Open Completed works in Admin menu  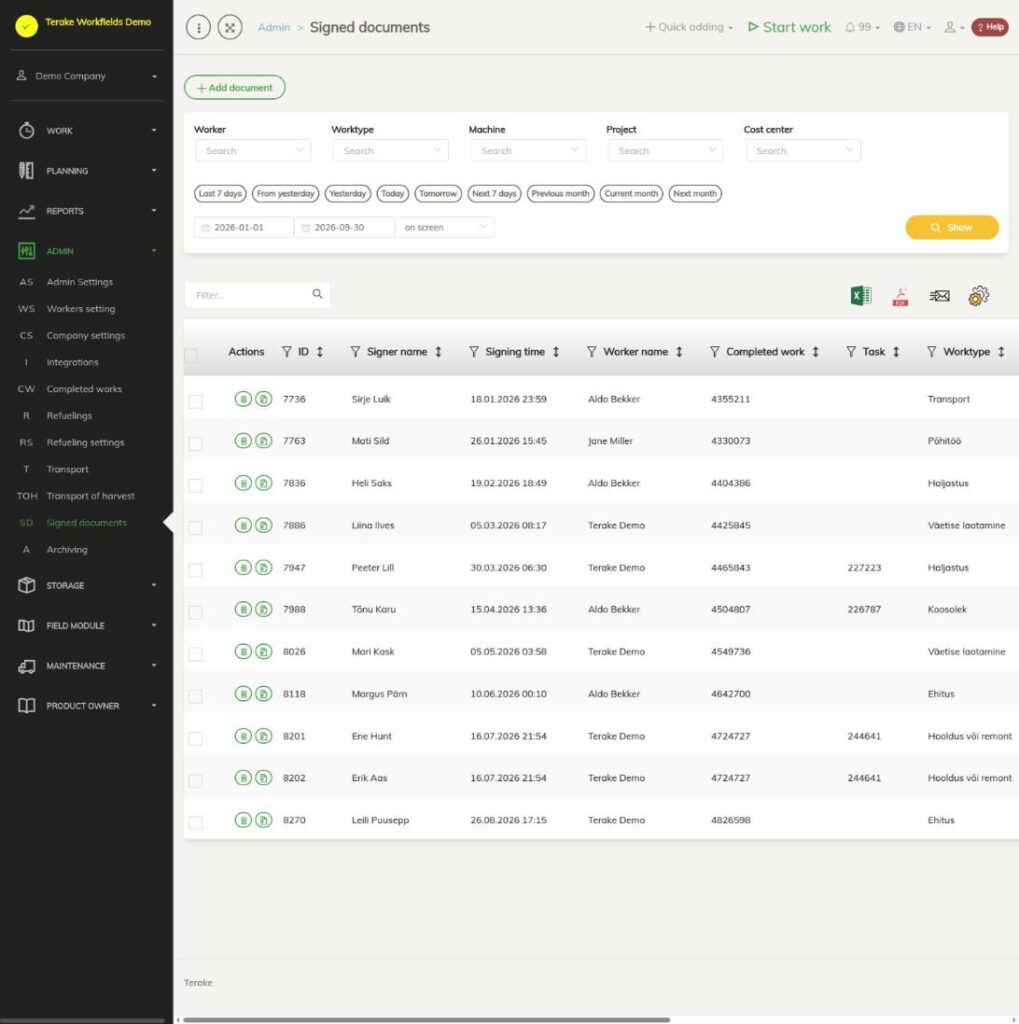[x=84, y=389]
